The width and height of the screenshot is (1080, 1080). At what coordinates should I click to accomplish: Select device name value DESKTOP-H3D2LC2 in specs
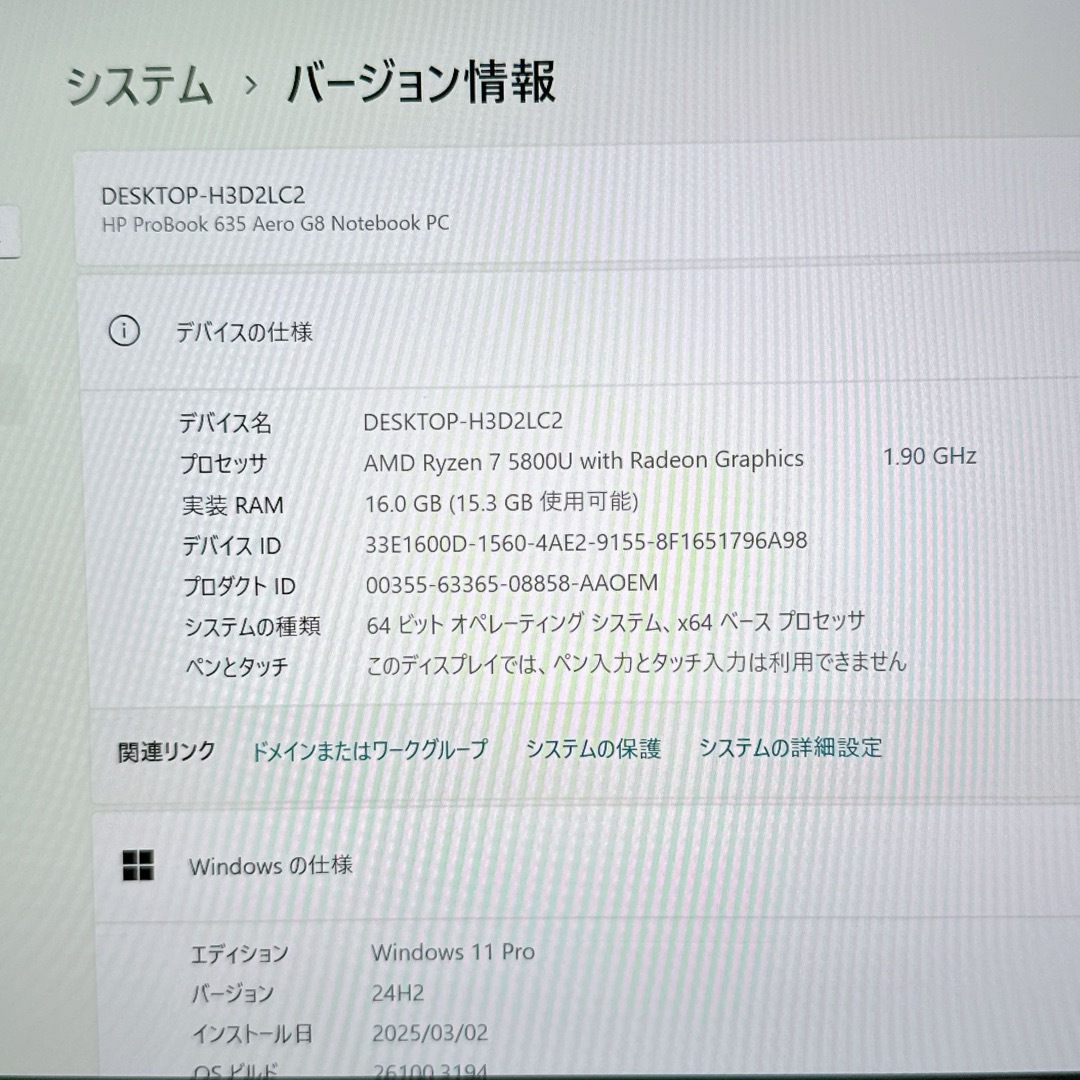[463, 422]
